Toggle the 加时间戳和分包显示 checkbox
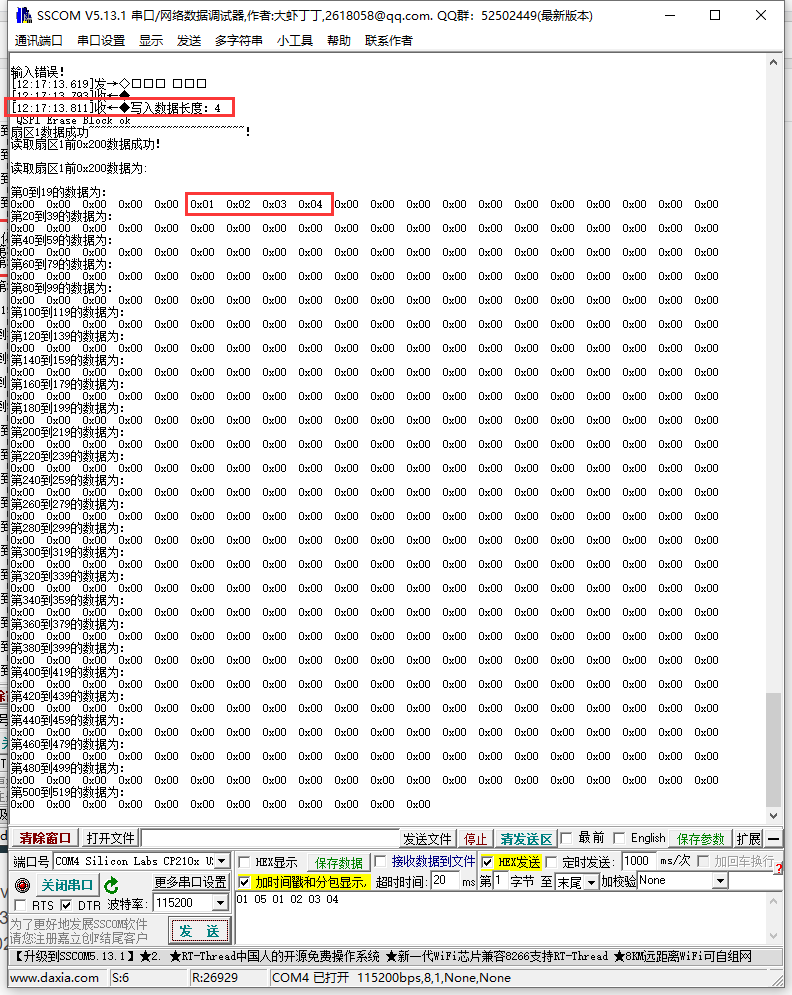Image resolution: width=792 pixels, height=995 pixels. [244, 881]
